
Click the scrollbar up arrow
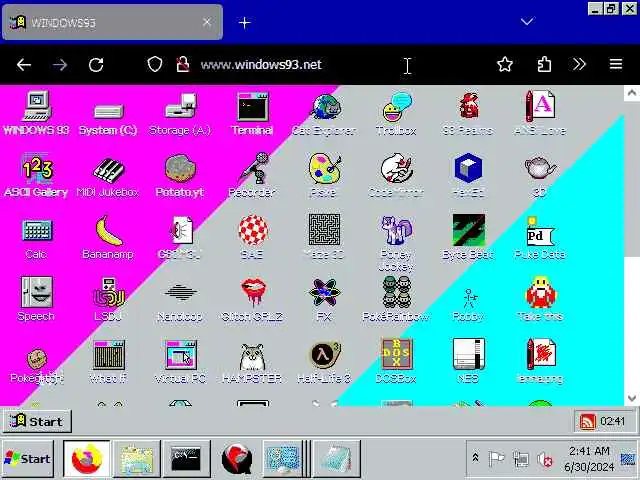[x=631, y=93]
